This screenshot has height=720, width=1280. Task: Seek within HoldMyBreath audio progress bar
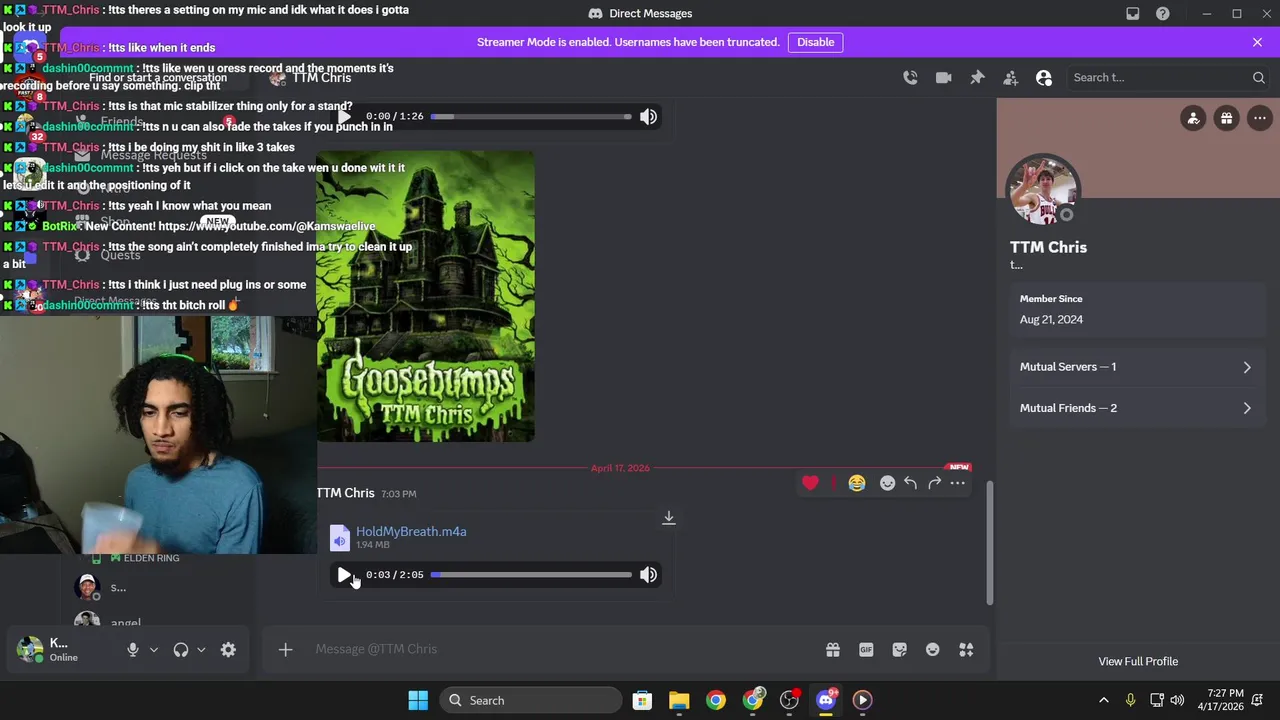(531, 575)
